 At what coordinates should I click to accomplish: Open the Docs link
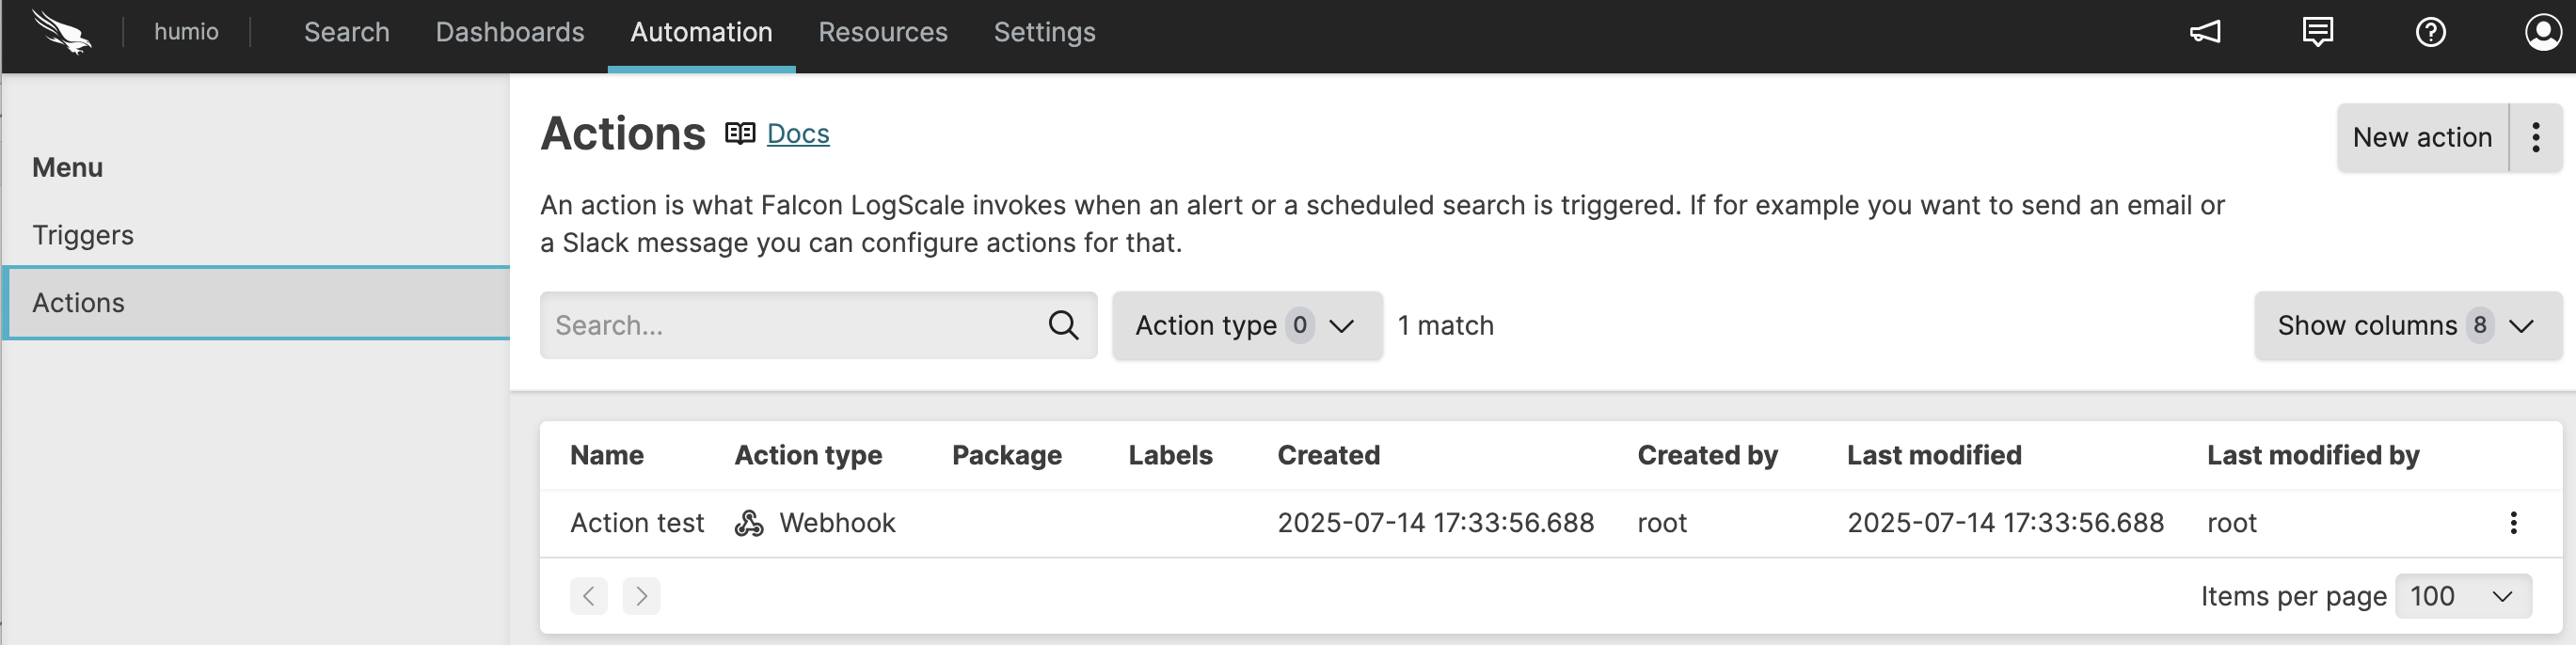[797, 133]
